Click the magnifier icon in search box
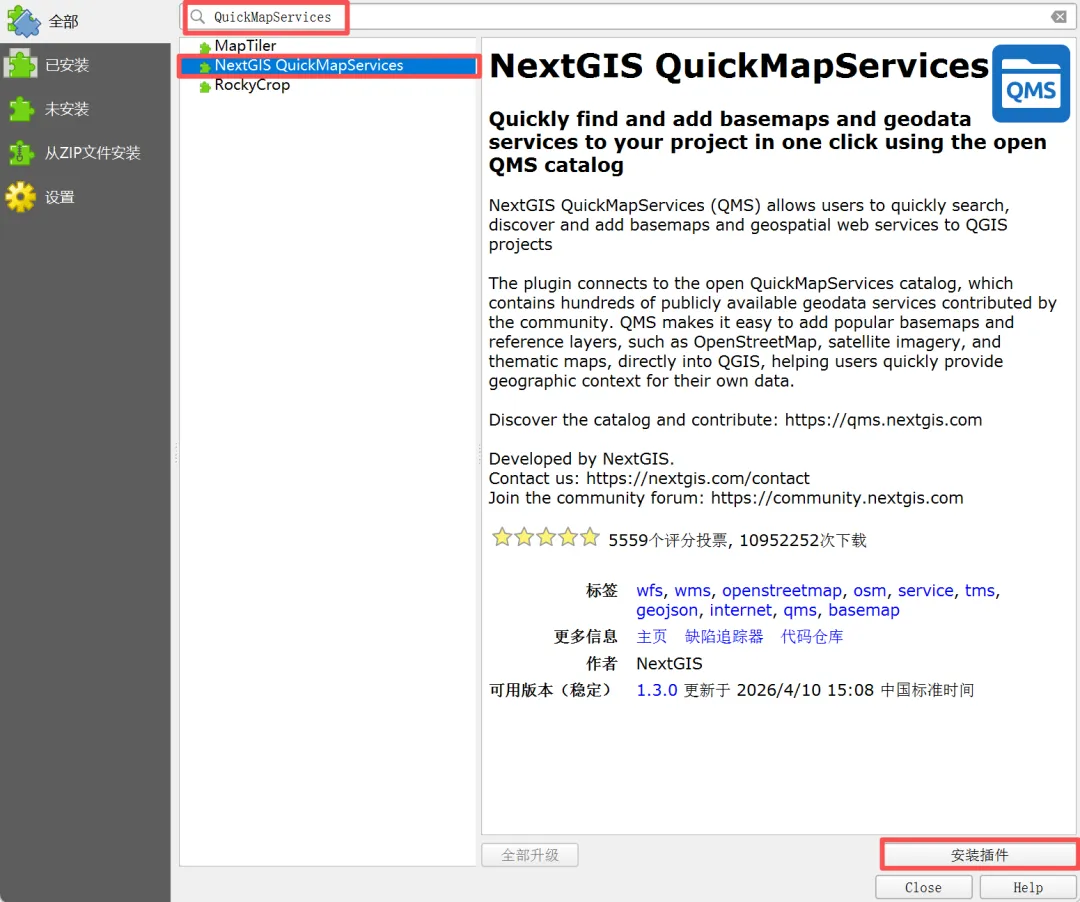Image resolution: width=1080 pixels, height=902 pixels. click(x=198, y=17)
